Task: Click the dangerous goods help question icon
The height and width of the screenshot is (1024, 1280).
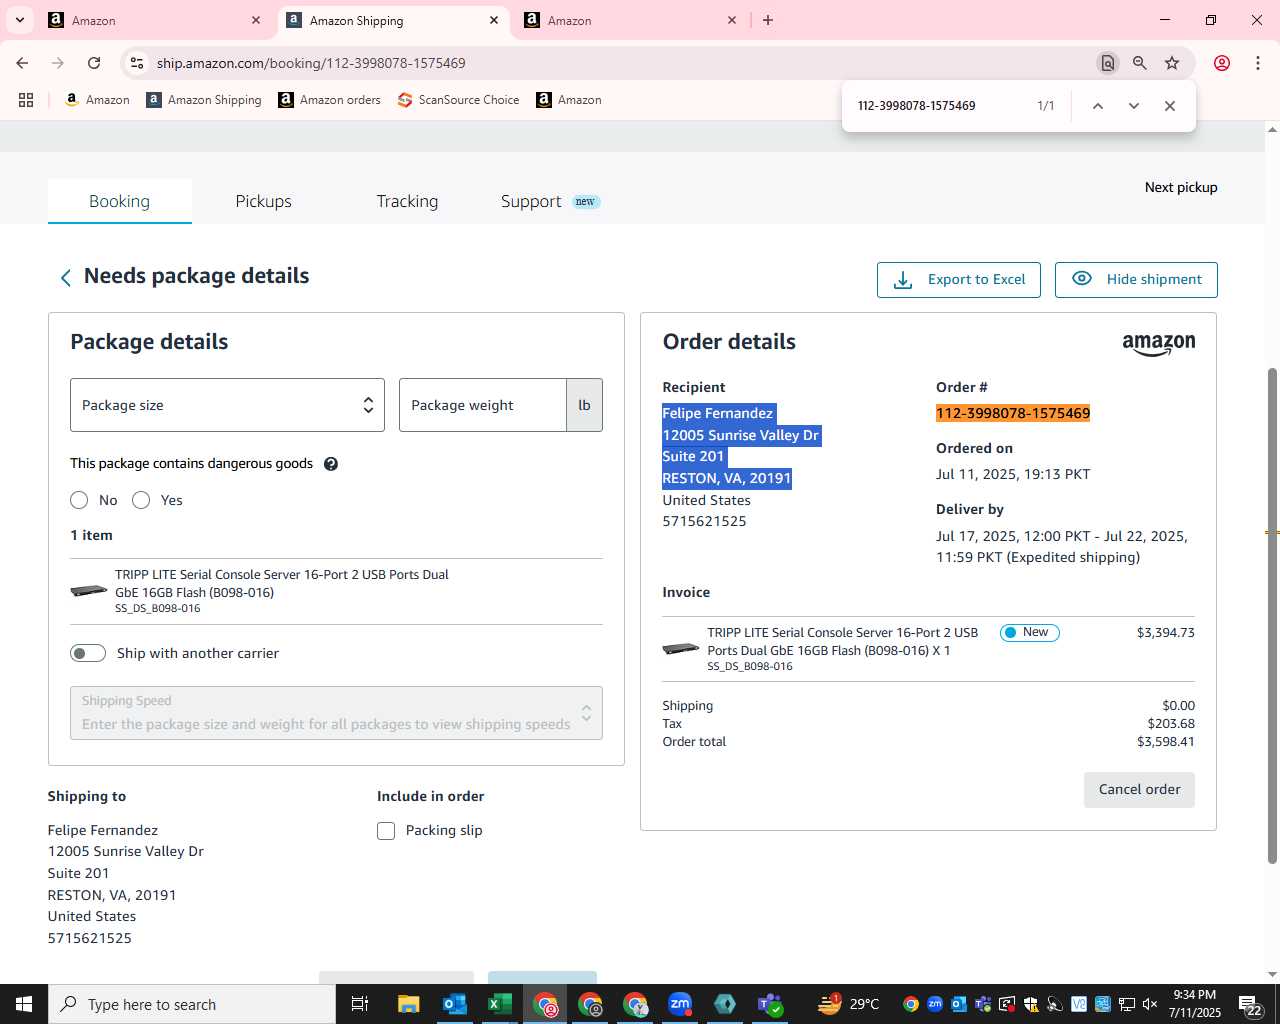Action: click(x=331, y=464)
